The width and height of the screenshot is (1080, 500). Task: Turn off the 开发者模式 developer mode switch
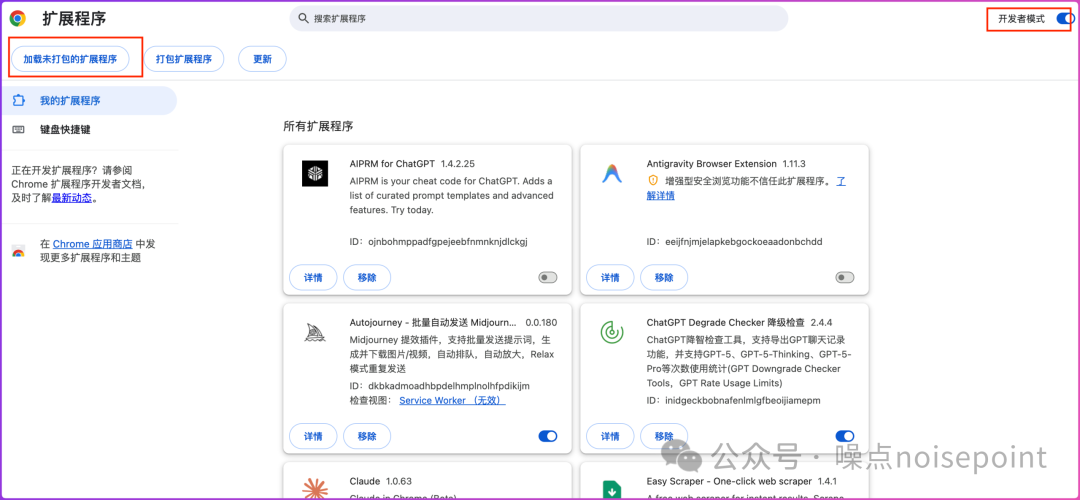click(x=1064, y=19)
